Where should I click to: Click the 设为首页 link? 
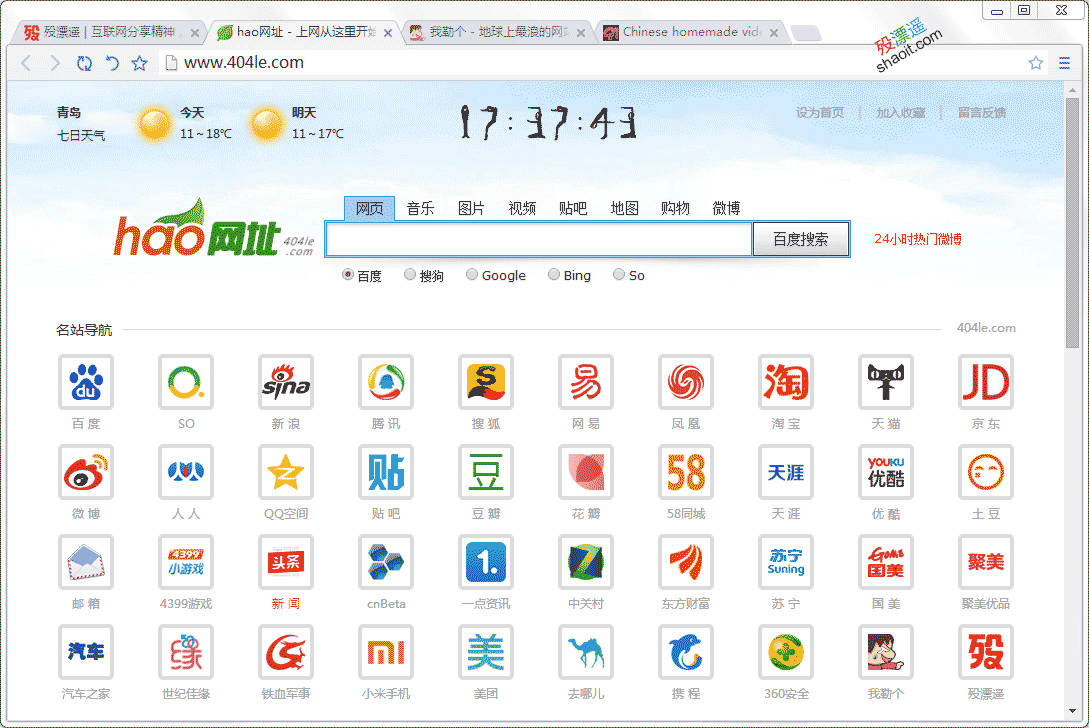click(820, 113)
